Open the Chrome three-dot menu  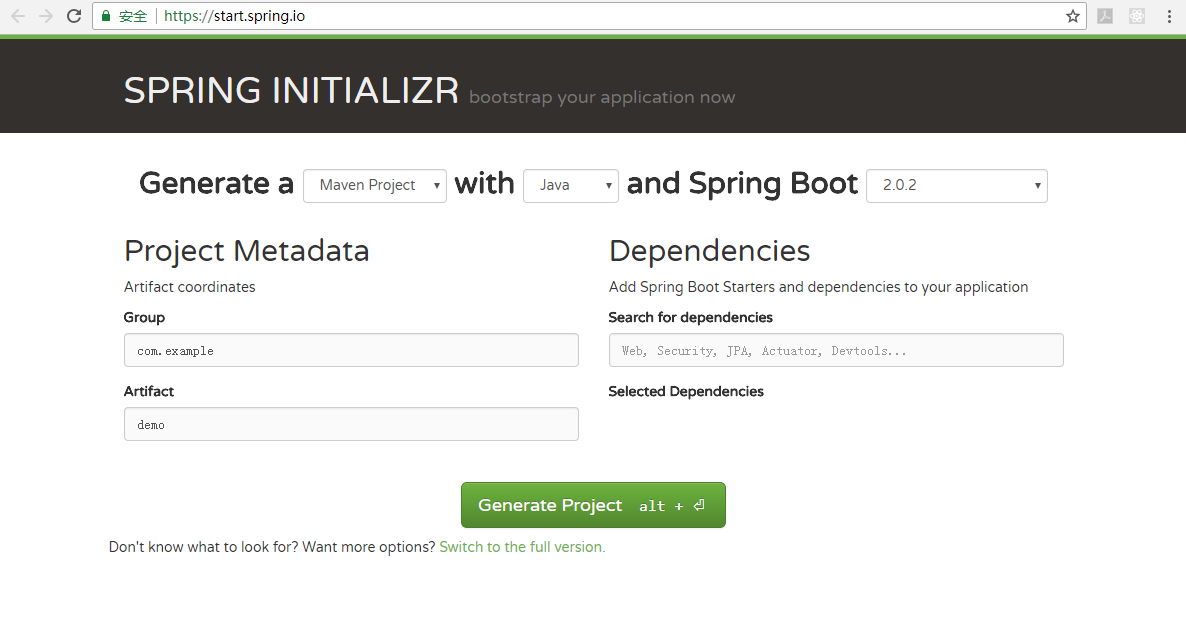coord(1168,16)
